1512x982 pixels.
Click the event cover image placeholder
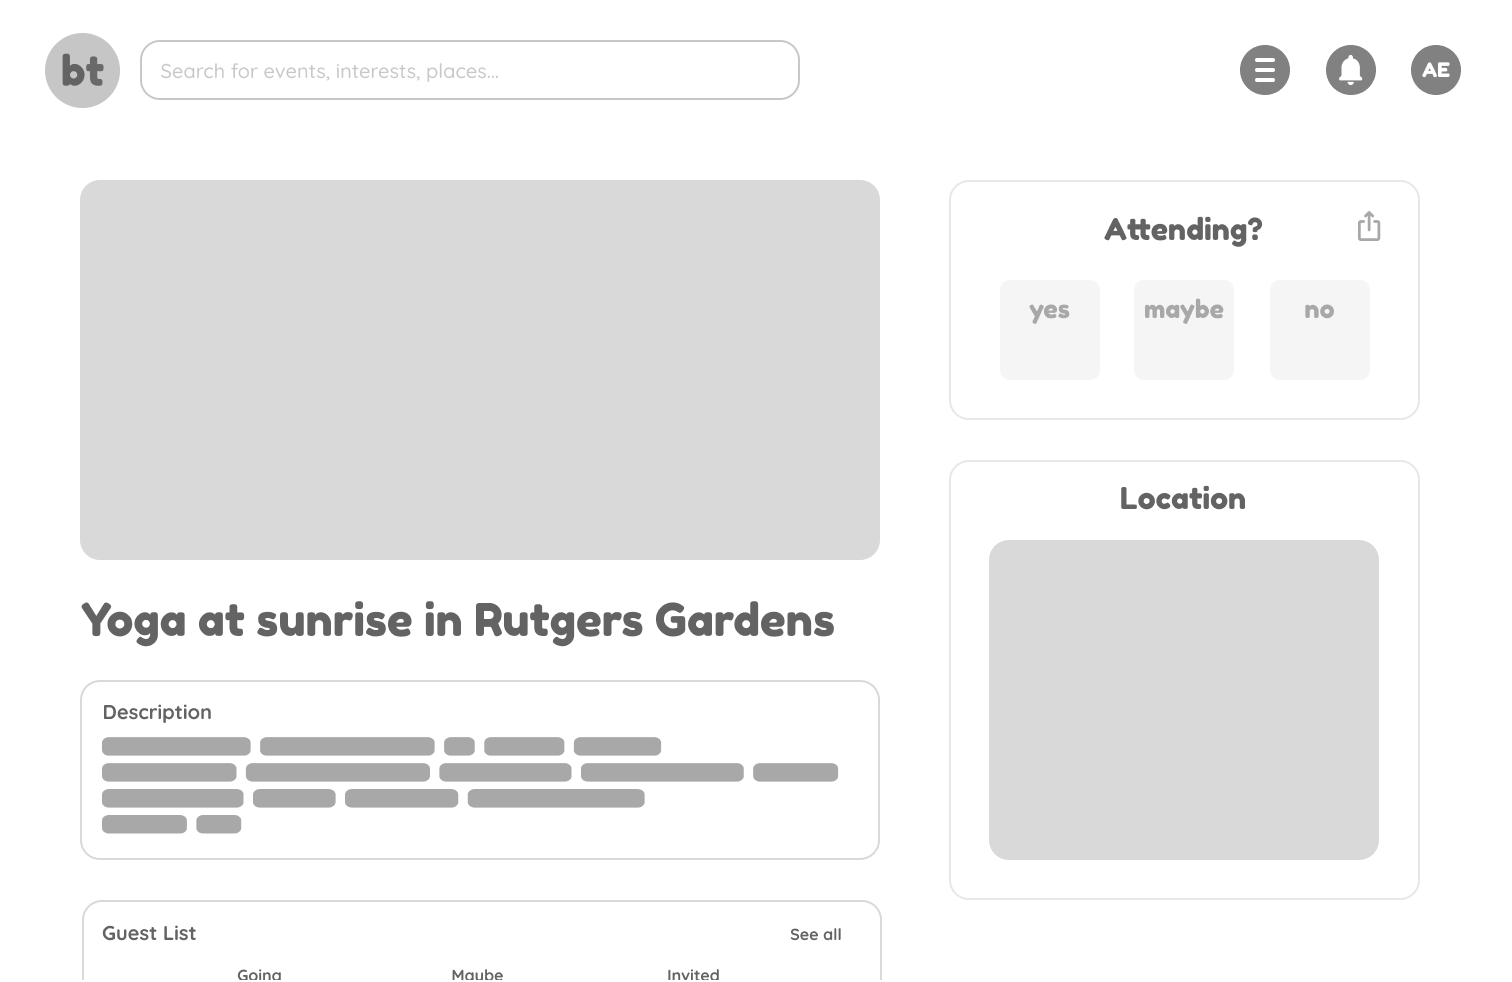pos(480,370)
